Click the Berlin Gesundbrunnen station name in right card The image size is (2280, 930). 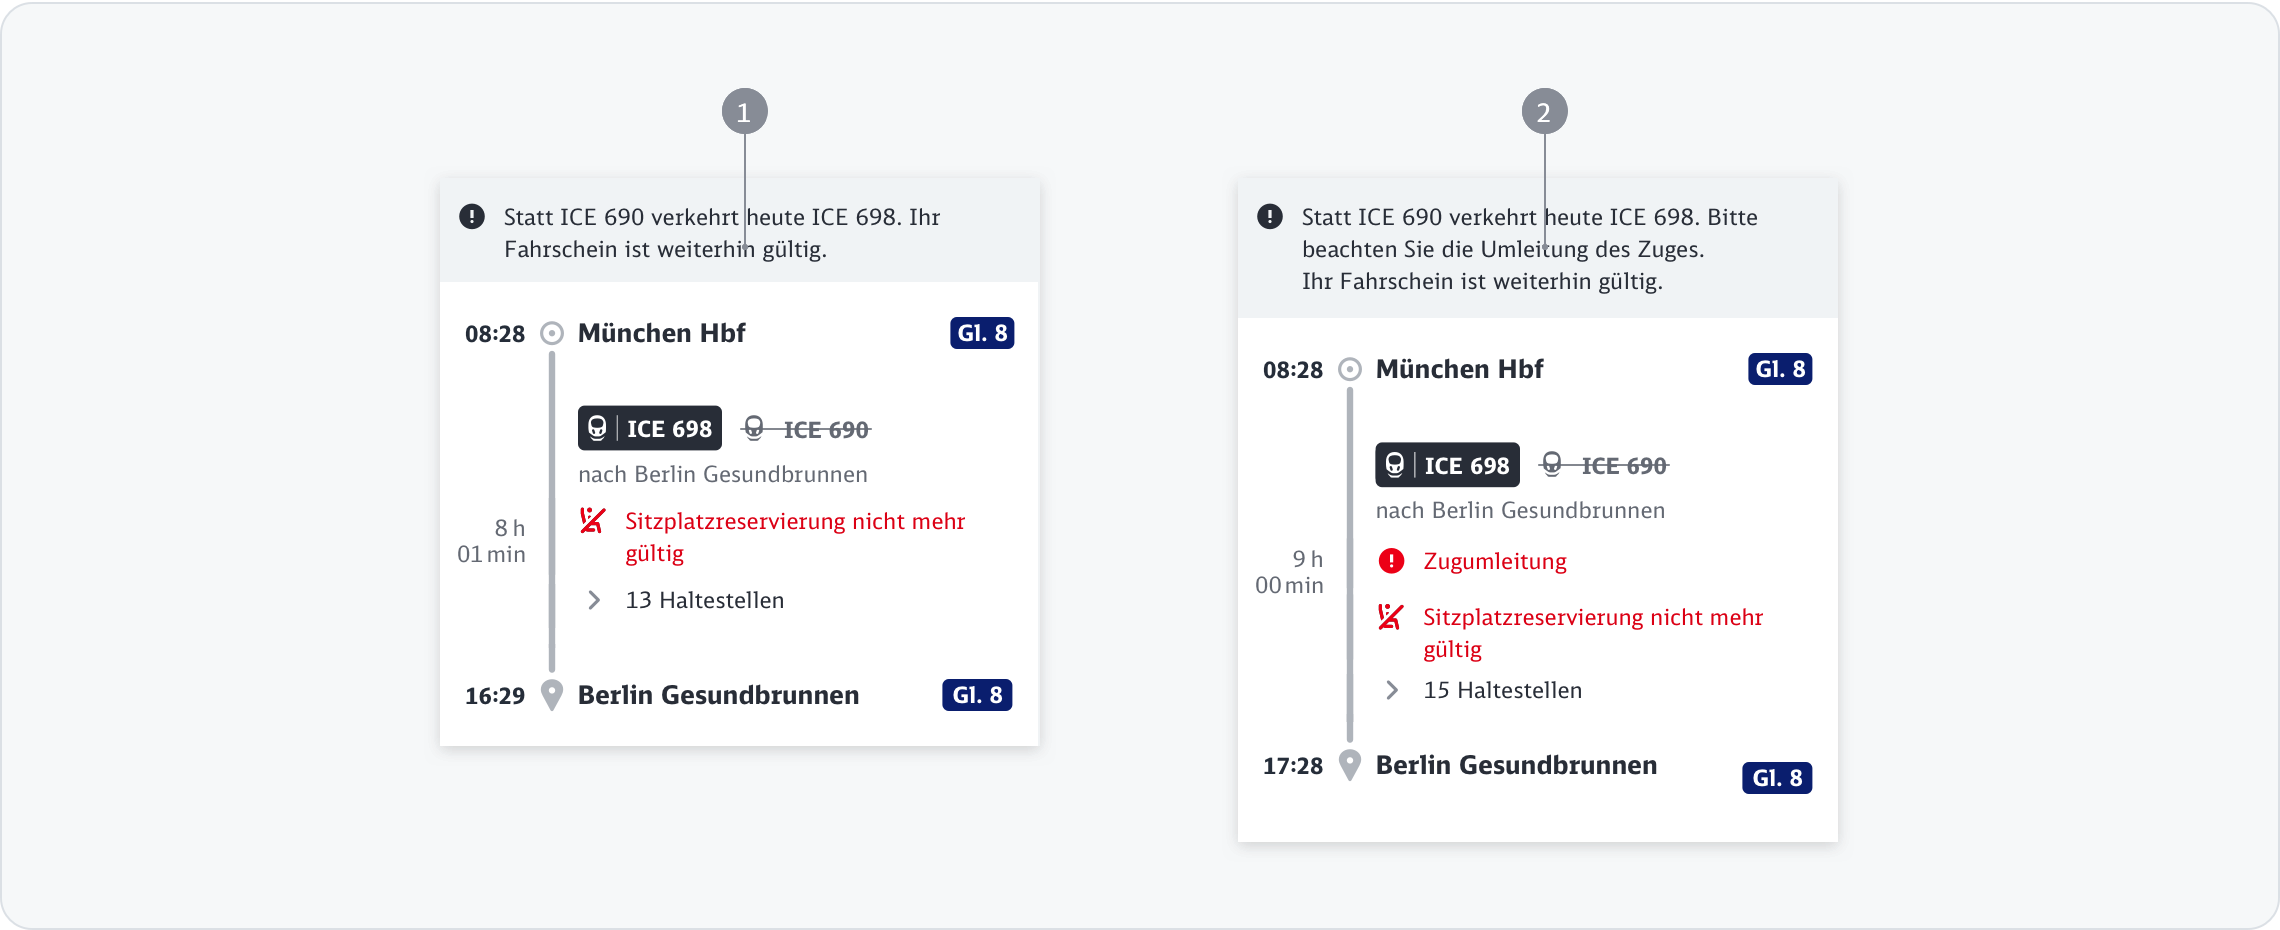click(x=1516, y=765)
